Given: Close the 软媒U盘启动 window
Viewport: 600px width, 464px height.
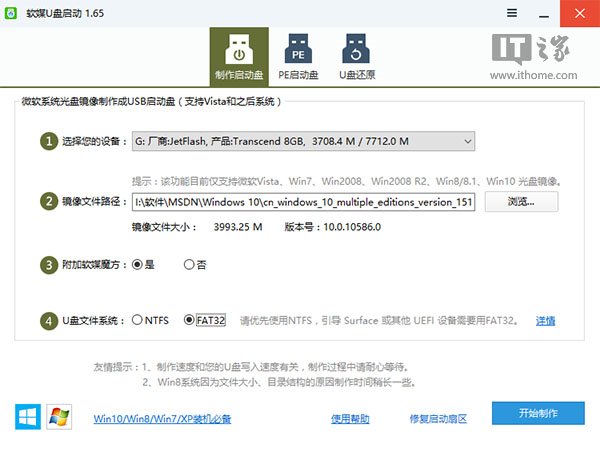Looking at the screenshot, I should point(580,13).
